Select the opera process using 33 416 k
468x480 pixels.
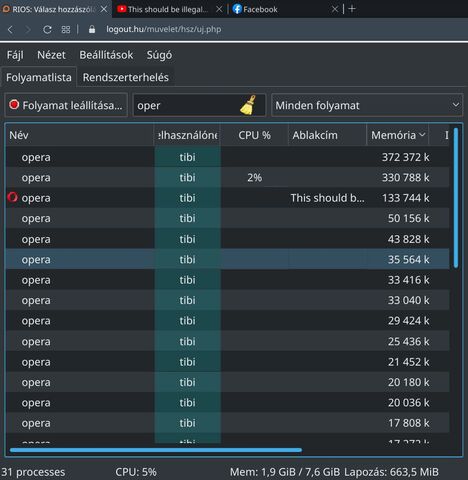click(227, 280)
